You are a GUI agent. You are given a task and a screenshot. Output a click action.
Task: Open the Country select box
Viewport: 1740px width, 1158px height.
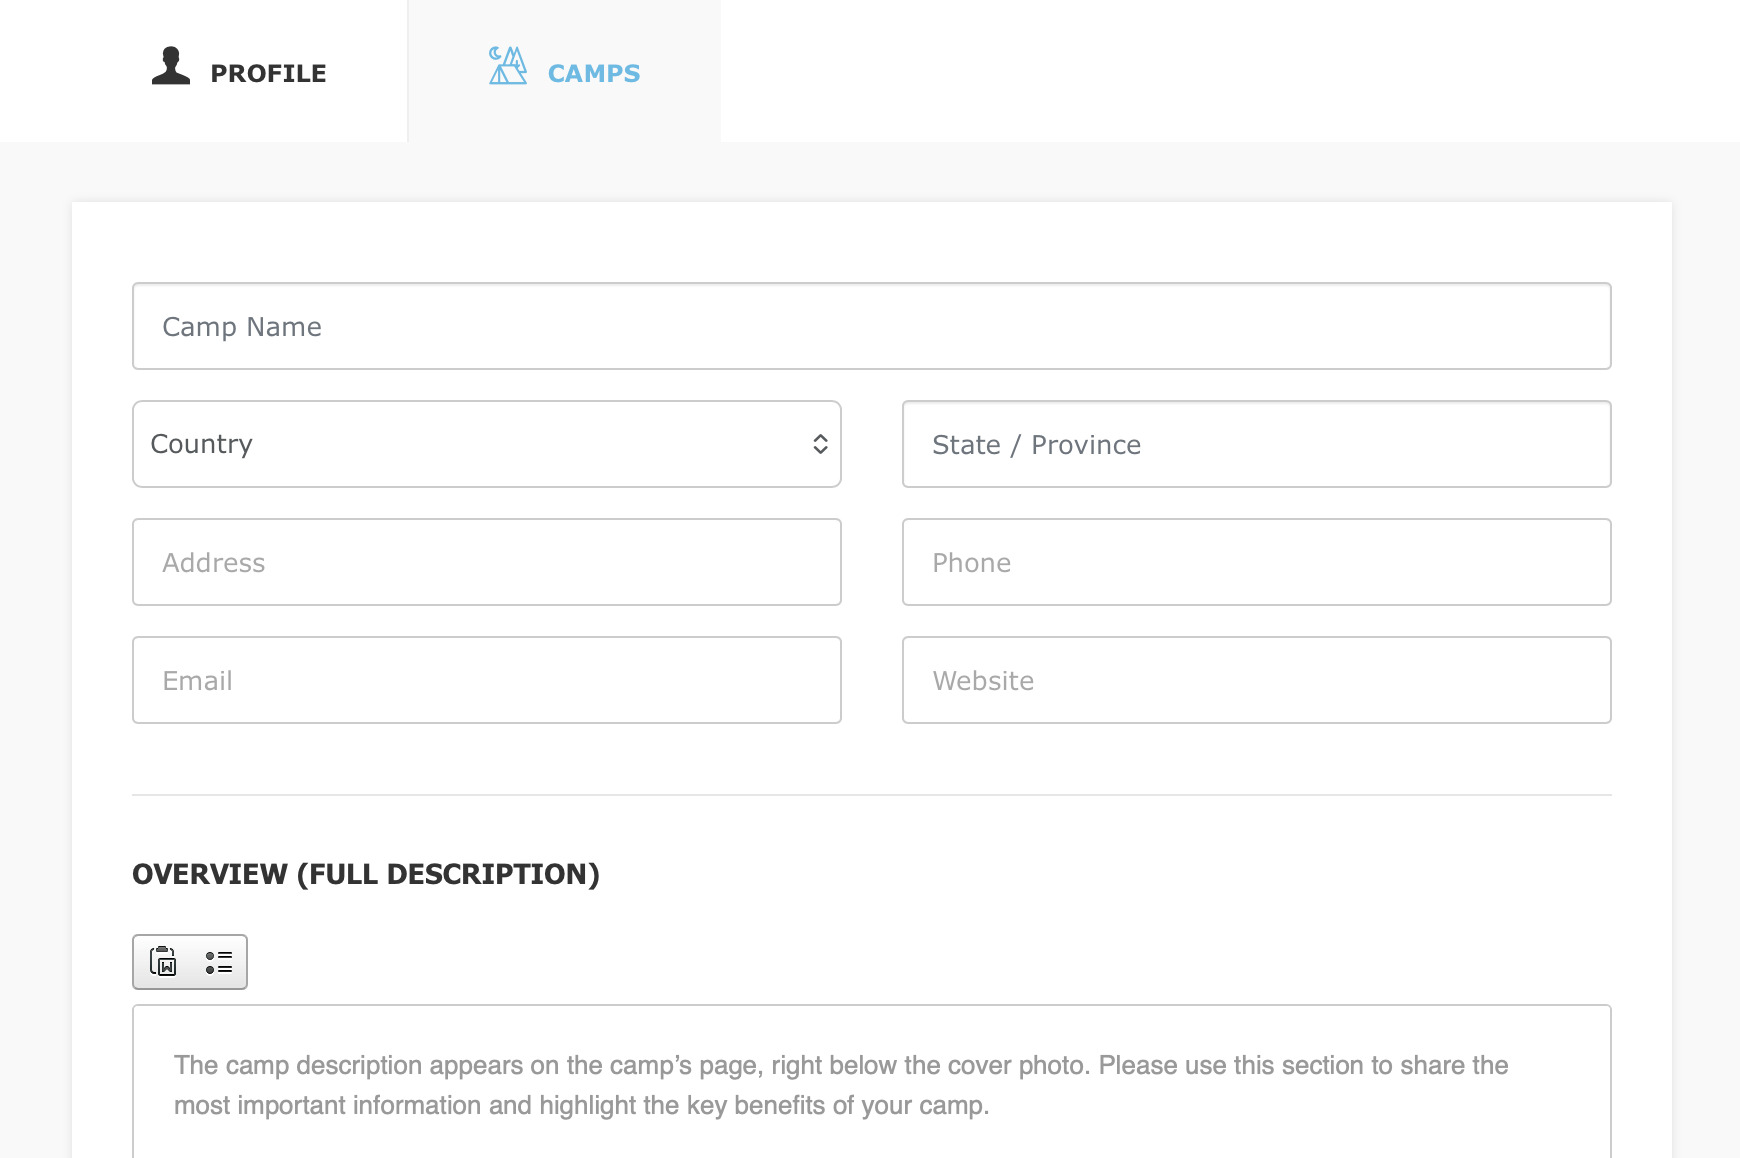(486, 444)
